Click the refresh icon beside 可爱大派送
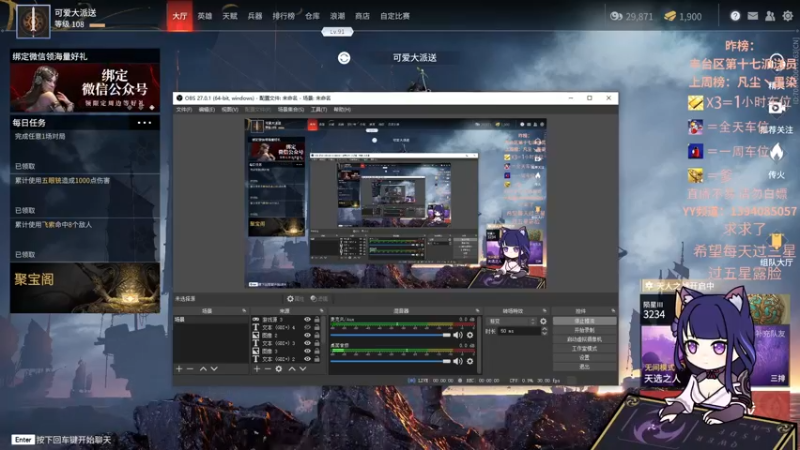Screen dimensions: 800x450 point(344,58)
